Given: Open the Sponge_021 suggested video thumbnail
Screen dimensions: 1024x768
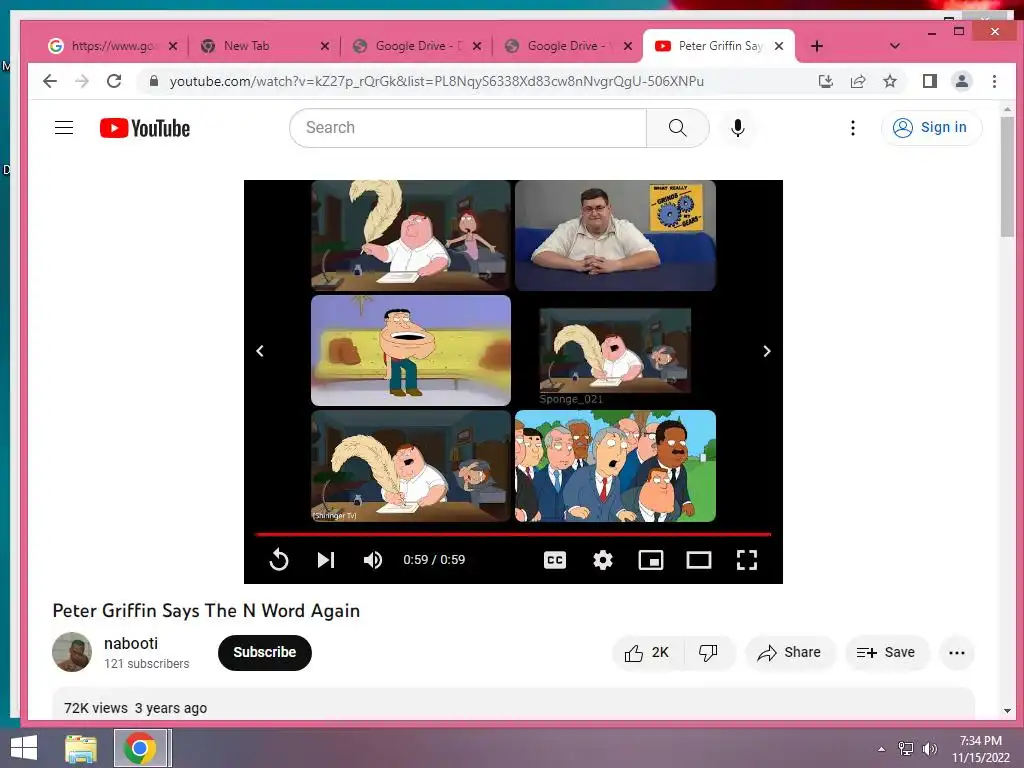Looking at the screenshot, I should click(615, 351).
